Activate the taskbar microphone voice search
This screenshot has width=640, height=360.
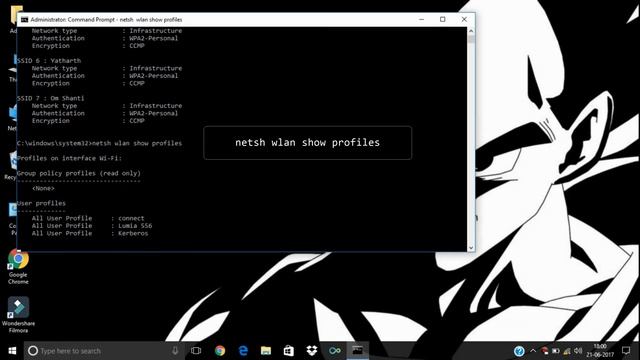[x=175, y=351]
